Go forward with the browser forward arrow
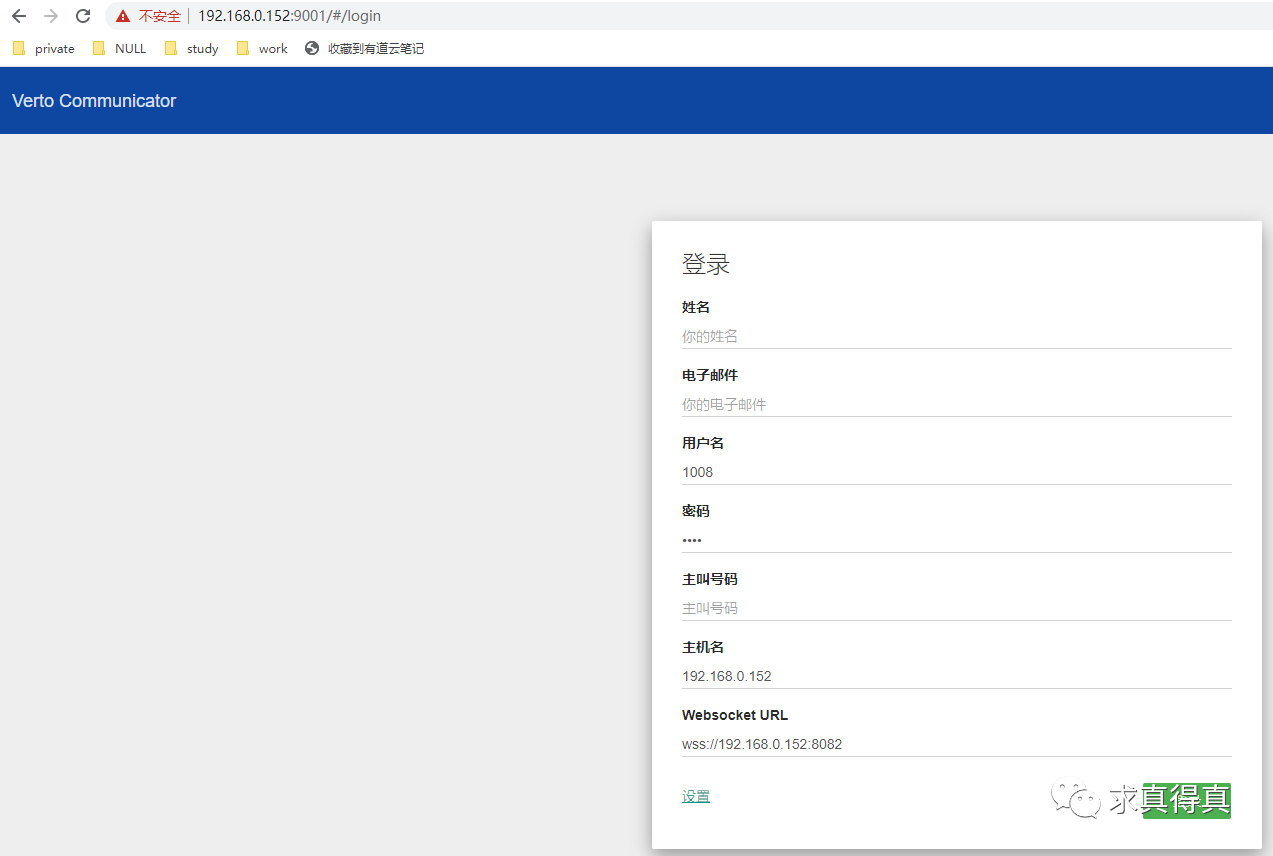1273x856 pixels. click(51, 16)
